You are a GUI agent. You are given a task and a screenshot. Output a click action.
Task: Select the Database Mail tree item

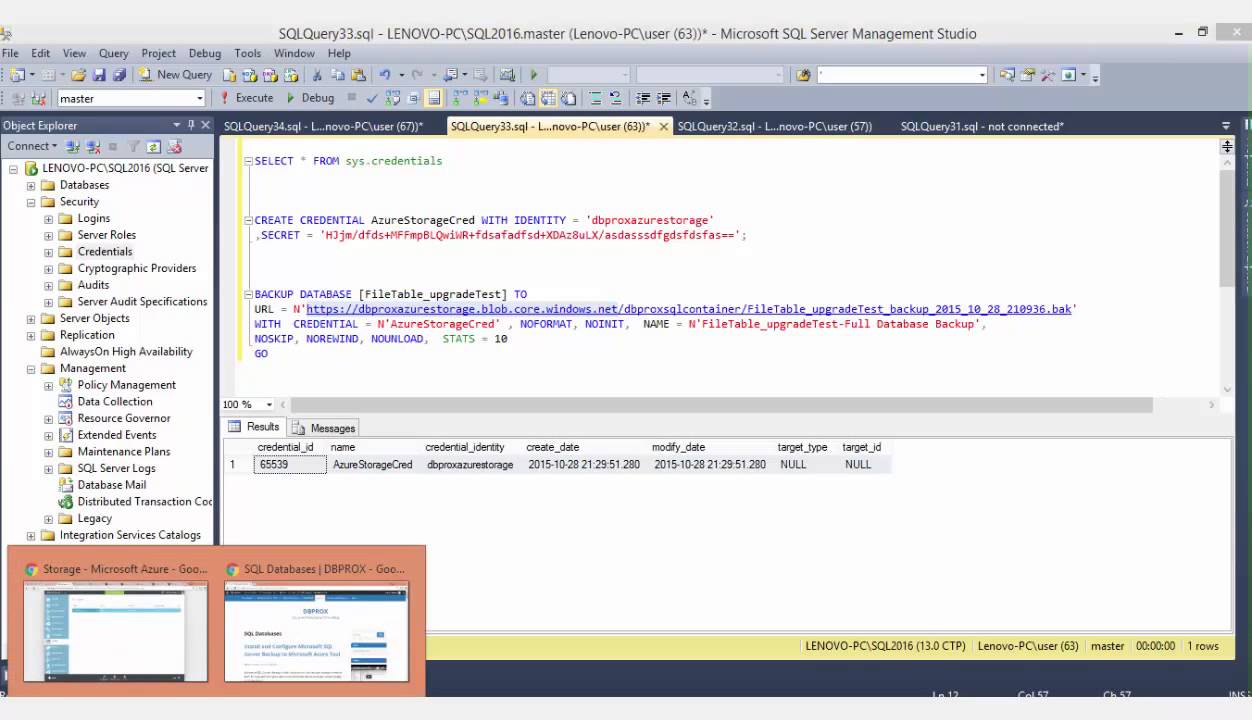(x=111, y=485)
